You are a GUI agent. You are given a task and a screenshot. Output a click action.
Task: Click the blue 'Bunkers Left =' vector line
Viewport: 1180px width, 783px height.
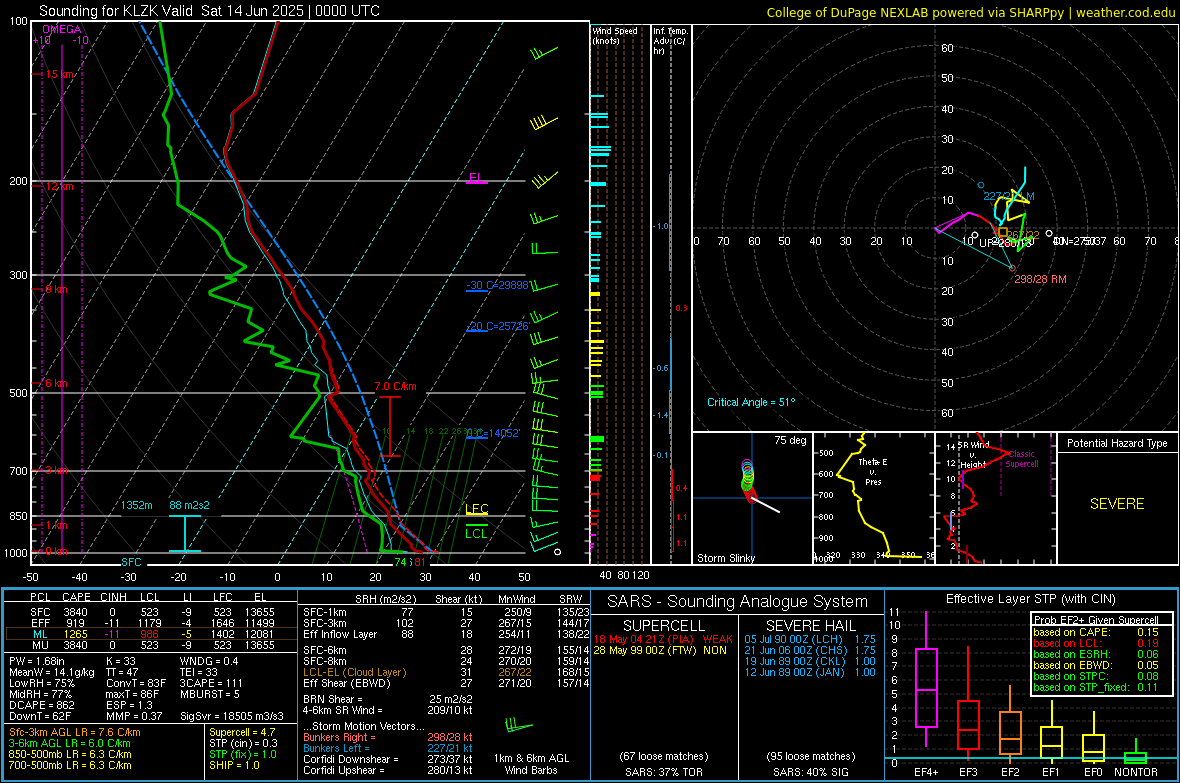click(388, 748)
